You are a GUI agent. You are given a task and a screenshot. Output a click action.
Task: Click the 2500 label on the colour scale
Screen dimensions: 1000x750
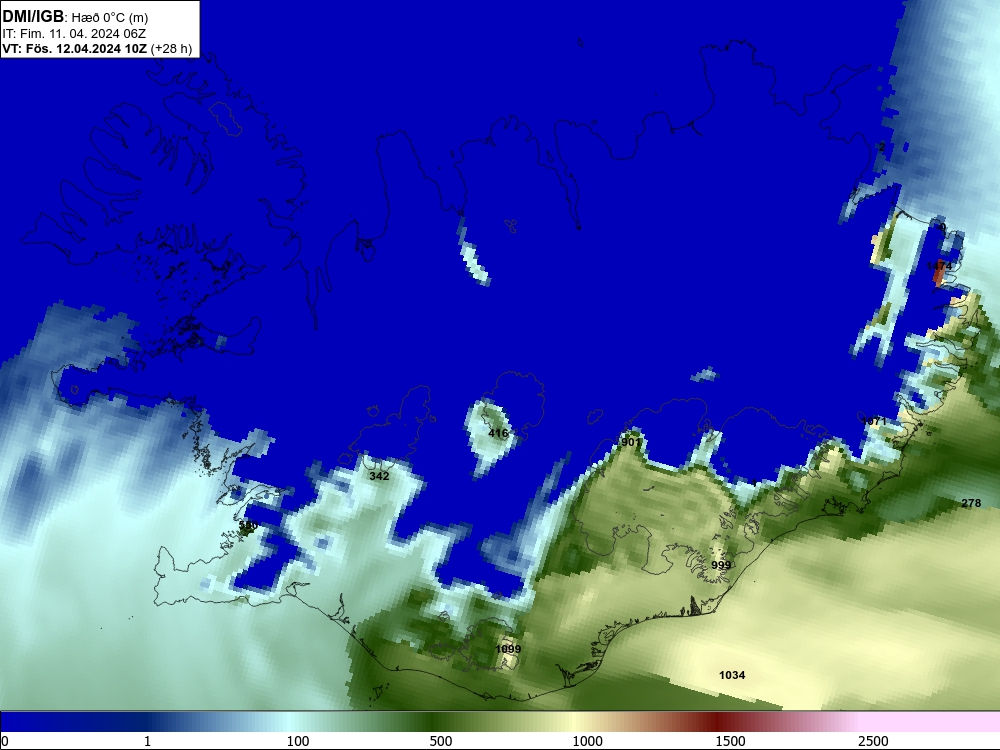pos(873,741)
